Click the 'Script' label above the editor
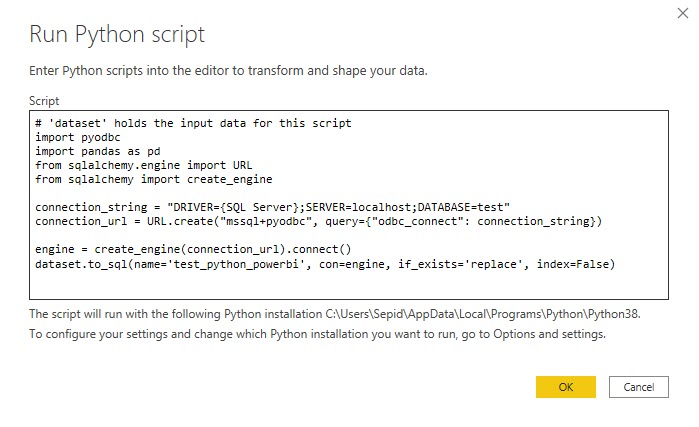The image size is (699, 427). tap(44, 101)
